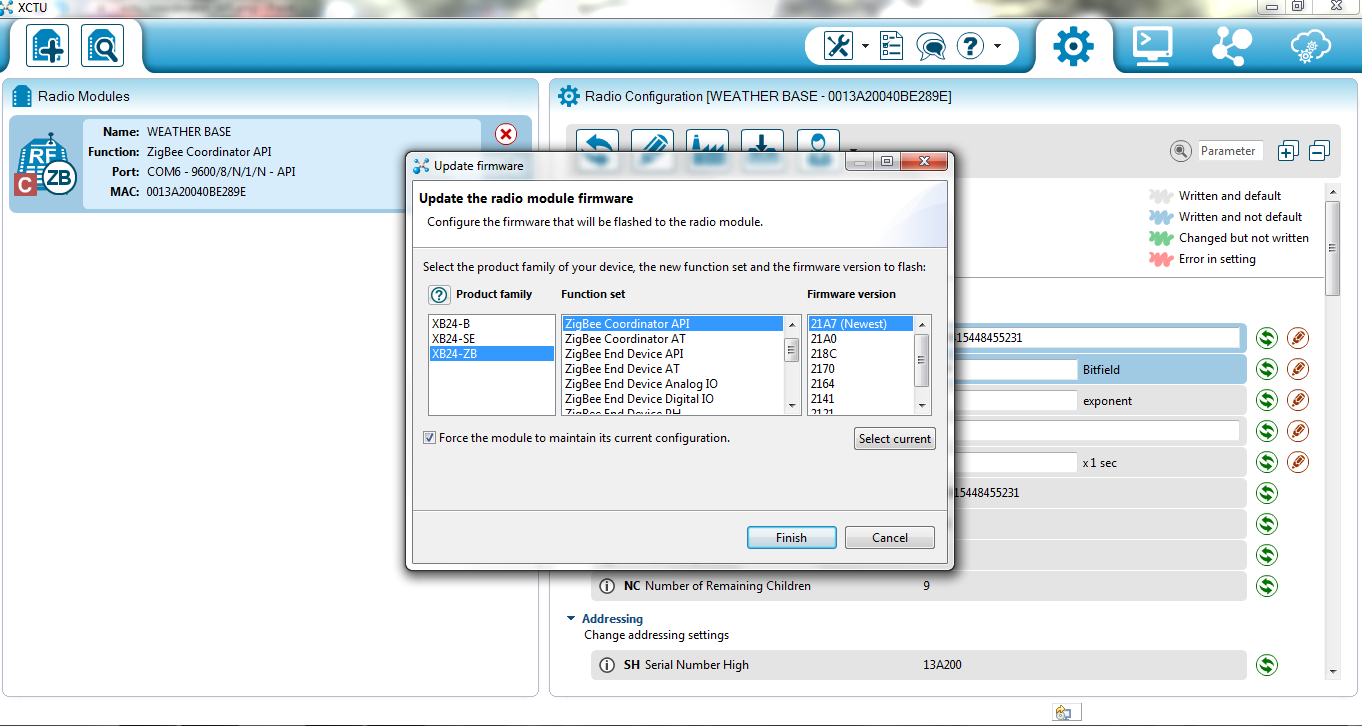This screenshot has height=726, width=1362.
Task: Remove the WEATHER BASE module with red X
Action: click(506, 134)
